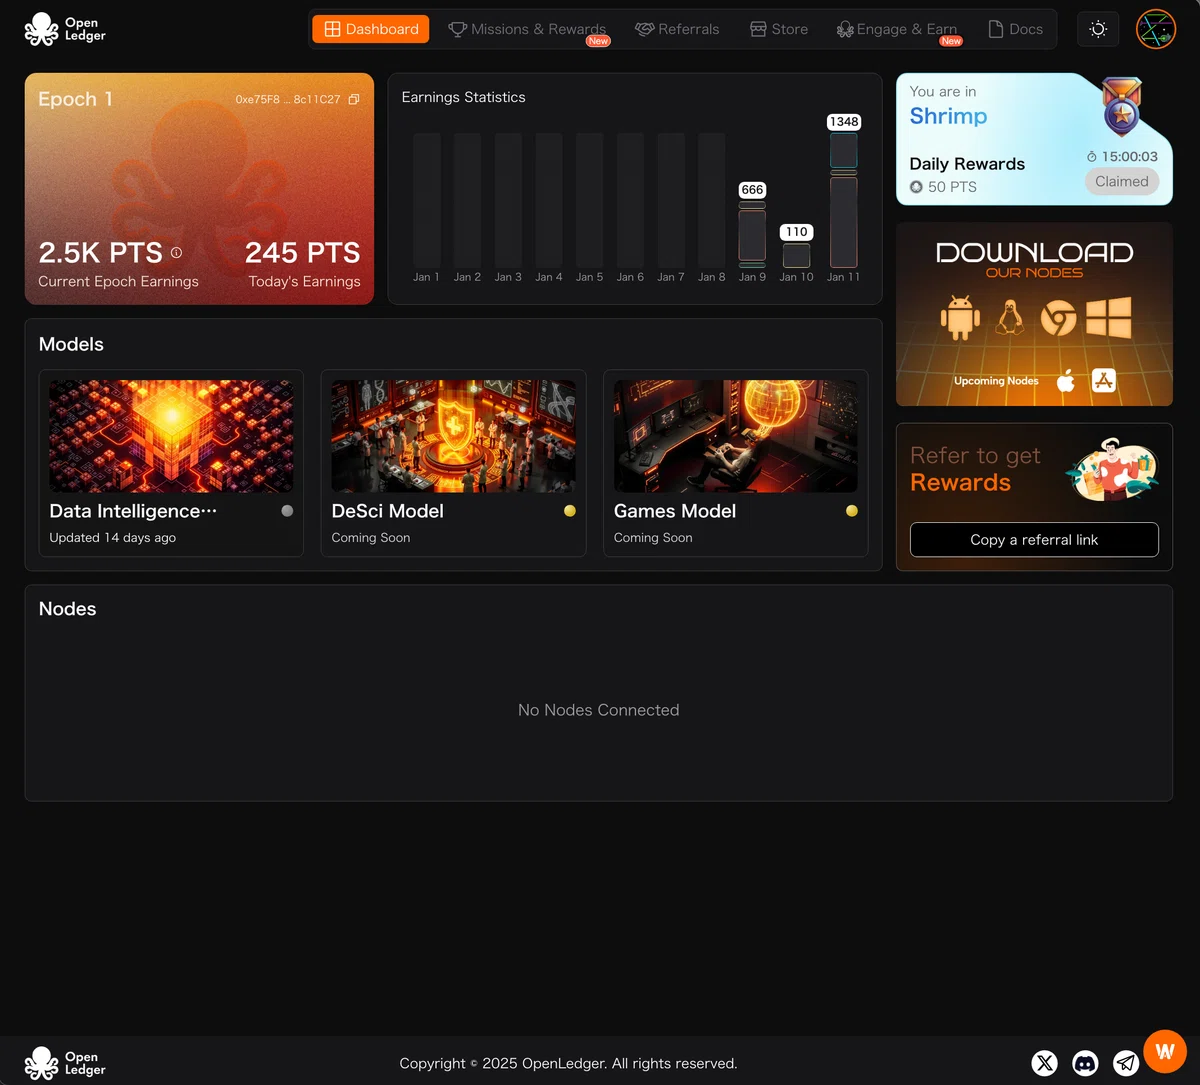Click the DeSci Model yellow status dot
This screenshot has width=1200, height=1085.
[570, 511]
